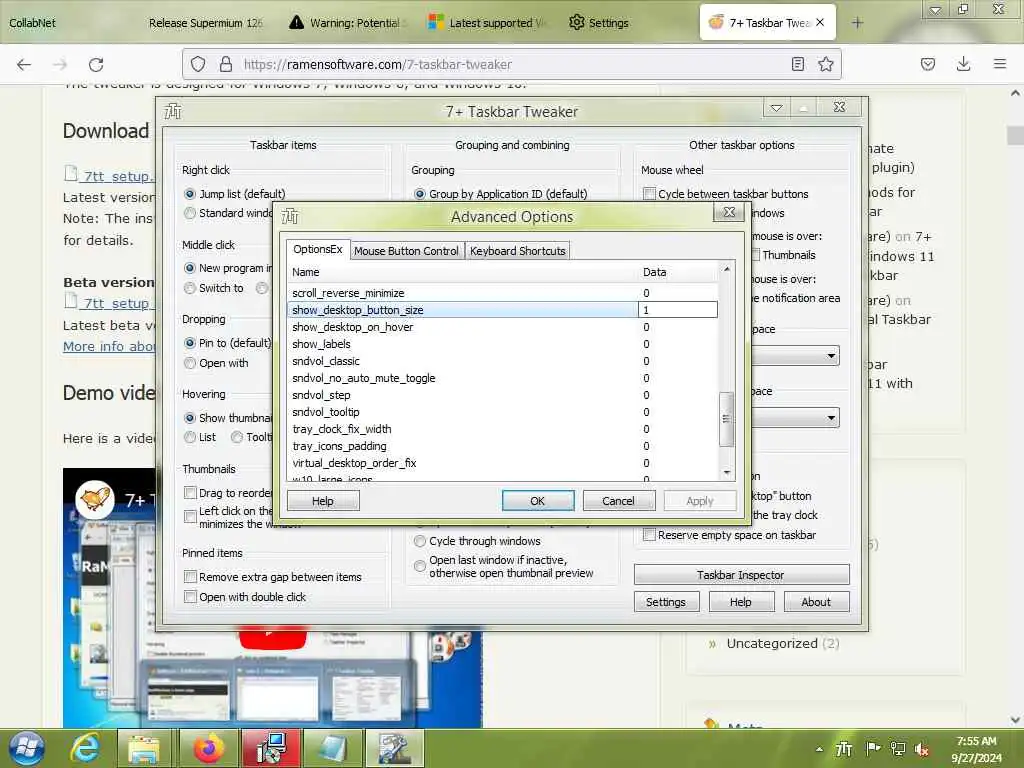This screenshot has height=768, width=1024.
Task: Click OK in Advanced Options dialog
Action: [537, 501]
